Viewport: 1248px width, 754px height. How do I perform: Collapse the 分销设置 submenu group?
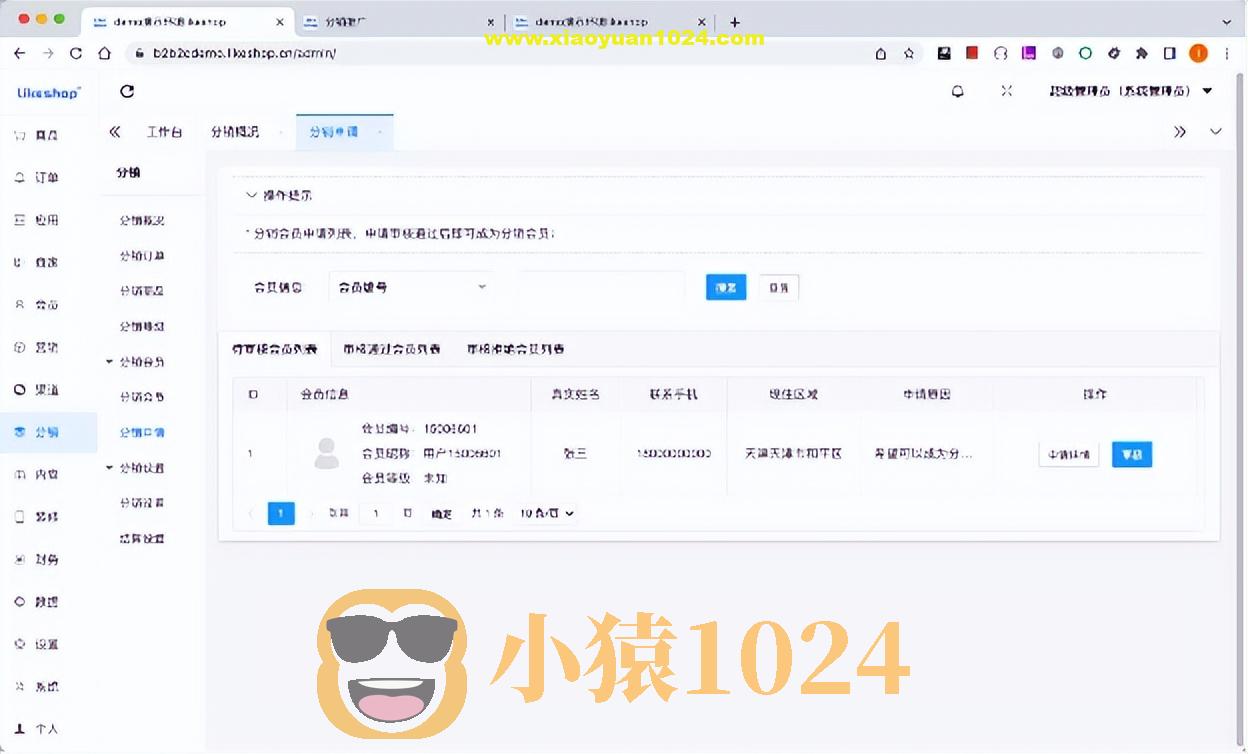(x=143, y=468)
